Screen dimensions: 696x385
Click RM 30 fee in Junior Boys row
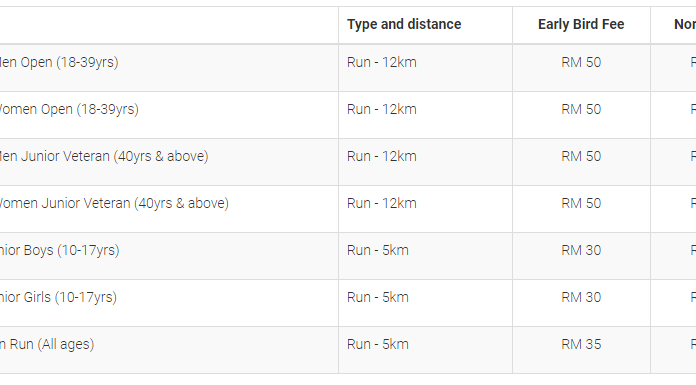[x=581, y=250]
